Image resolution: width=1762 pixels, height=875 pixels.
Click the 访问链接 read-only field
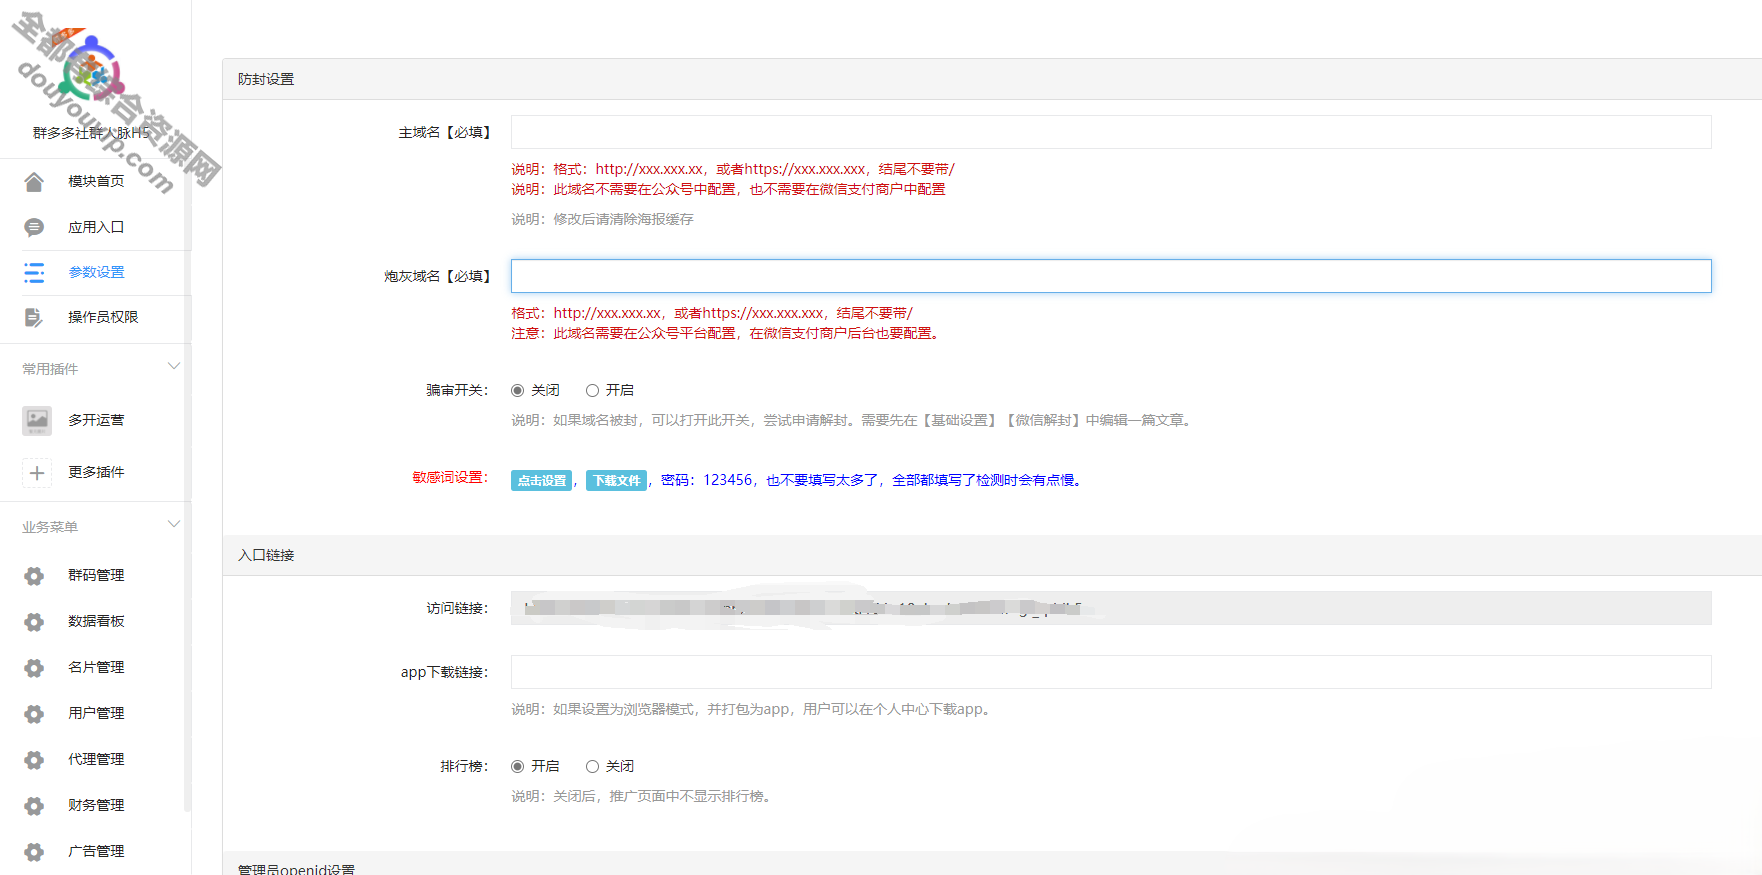(1111, 608)
